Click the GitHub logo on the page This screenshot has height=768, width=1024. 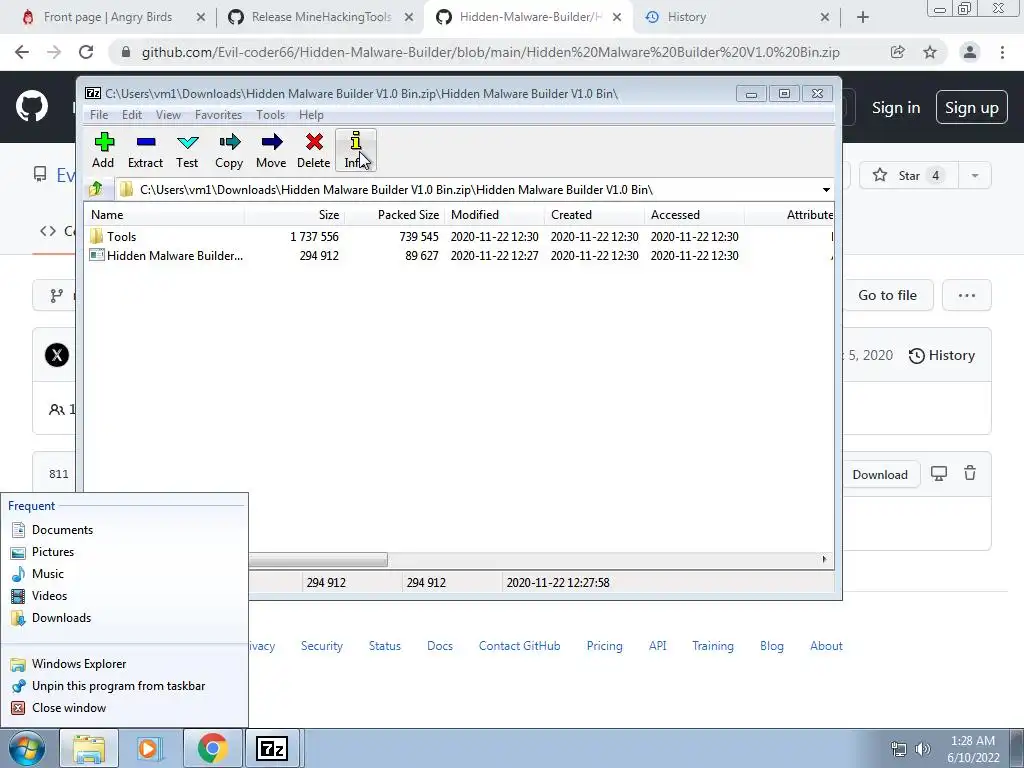click(32, 107)
